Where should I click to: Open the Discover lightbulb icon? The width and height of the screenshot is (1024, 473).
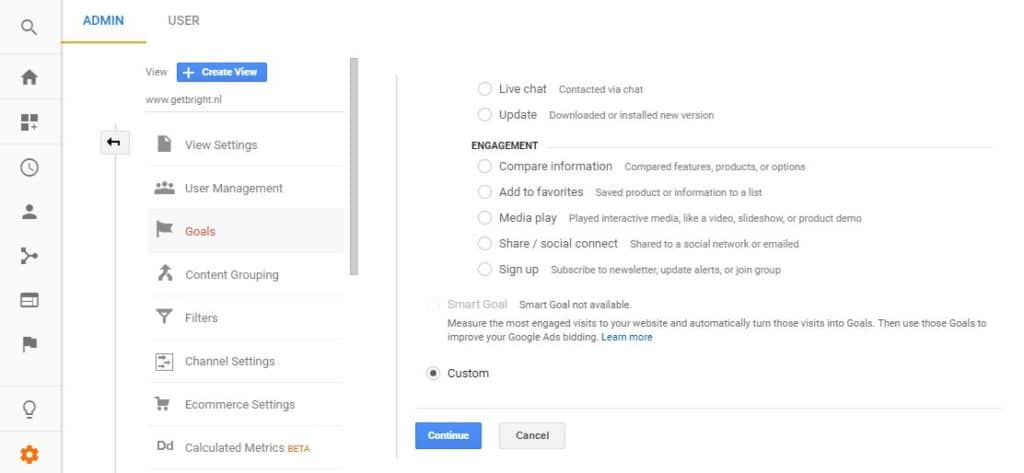click(x=29, y=408)
